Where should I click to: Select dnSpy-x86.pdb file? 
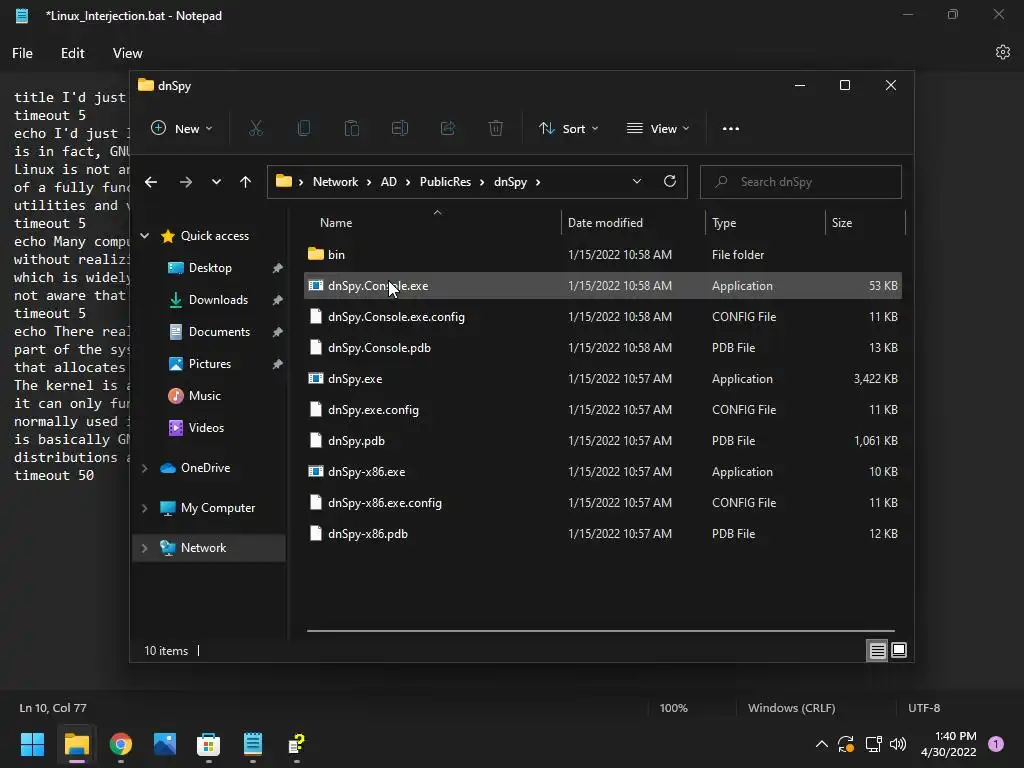coord(603,534)
